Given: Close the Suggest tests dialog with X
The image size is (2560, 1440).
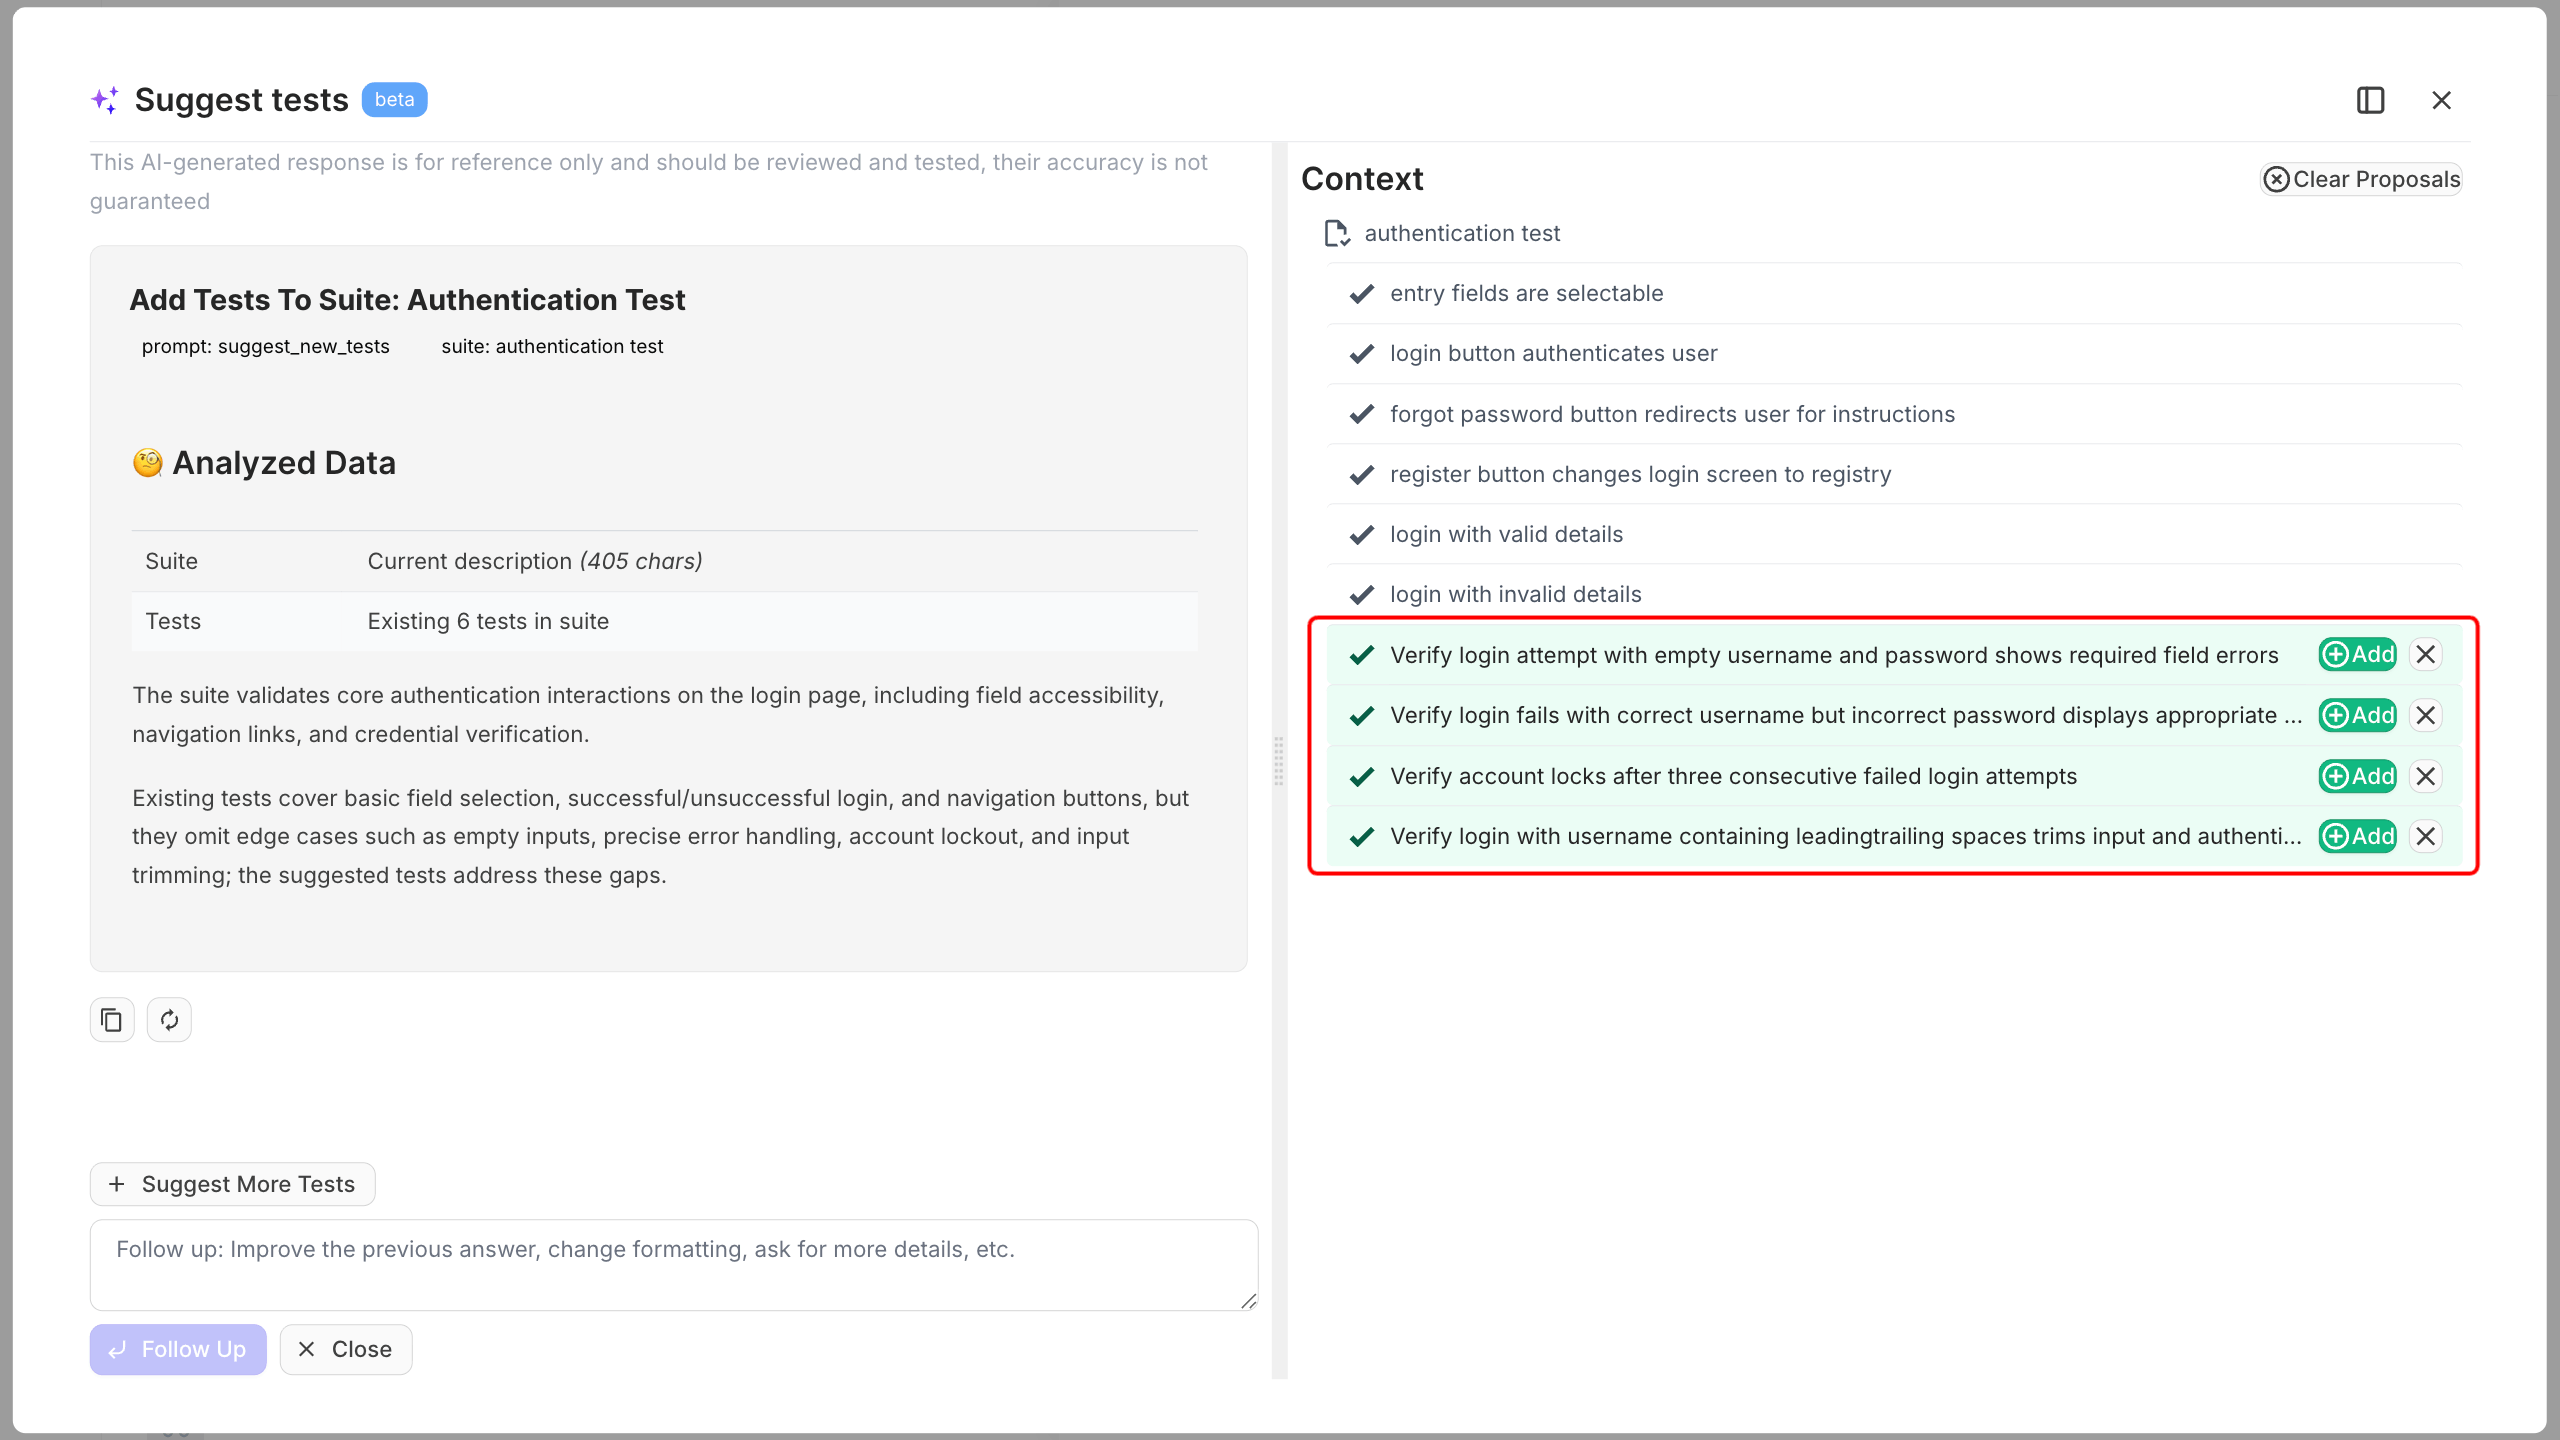Looking at the screenshot, I should click(2441, 100).
